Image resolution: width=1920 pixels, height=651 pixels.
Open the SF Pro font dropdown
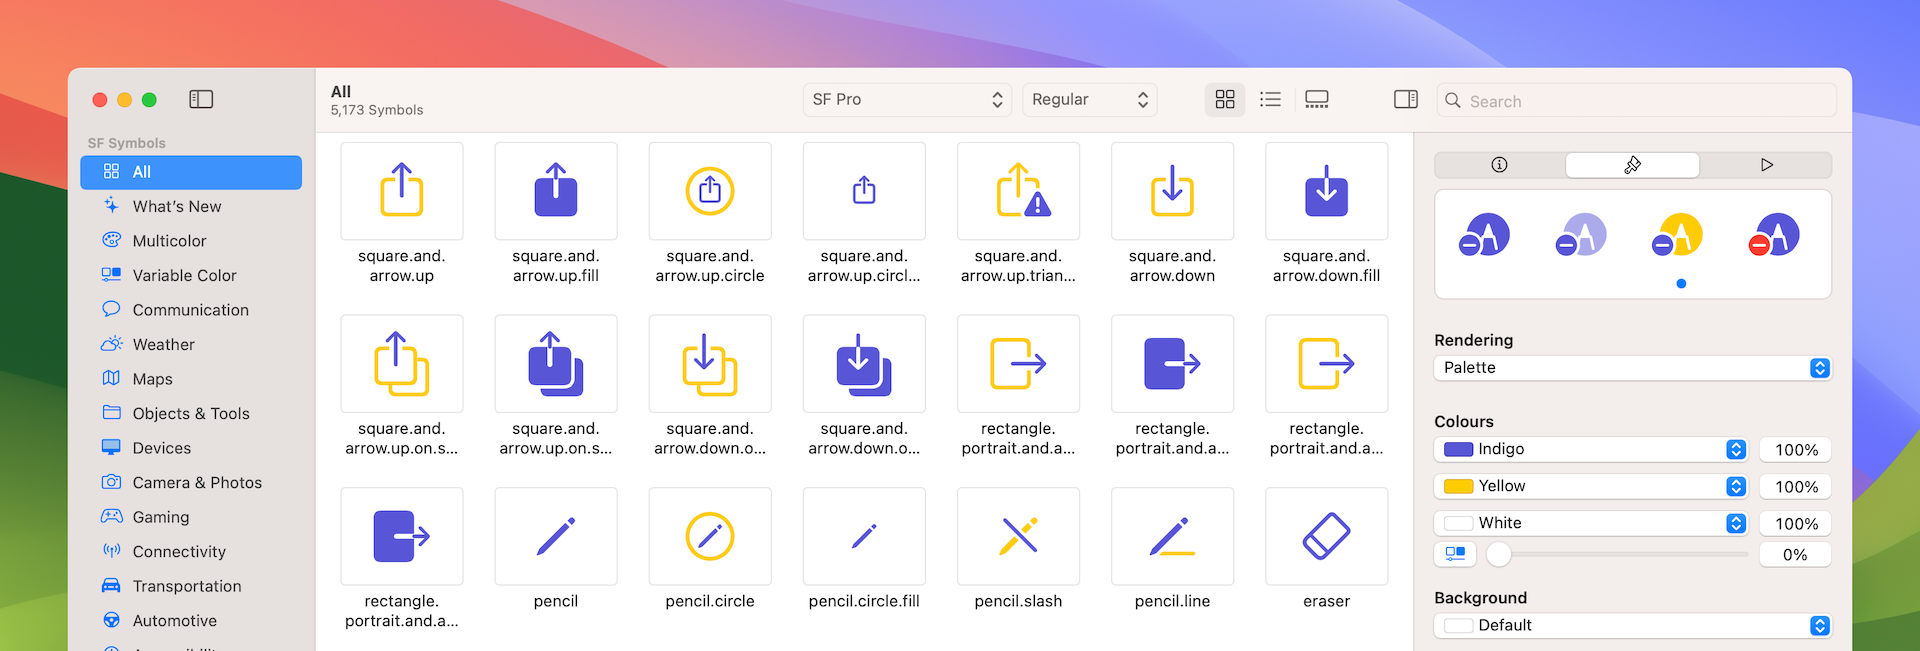[907, 99]
